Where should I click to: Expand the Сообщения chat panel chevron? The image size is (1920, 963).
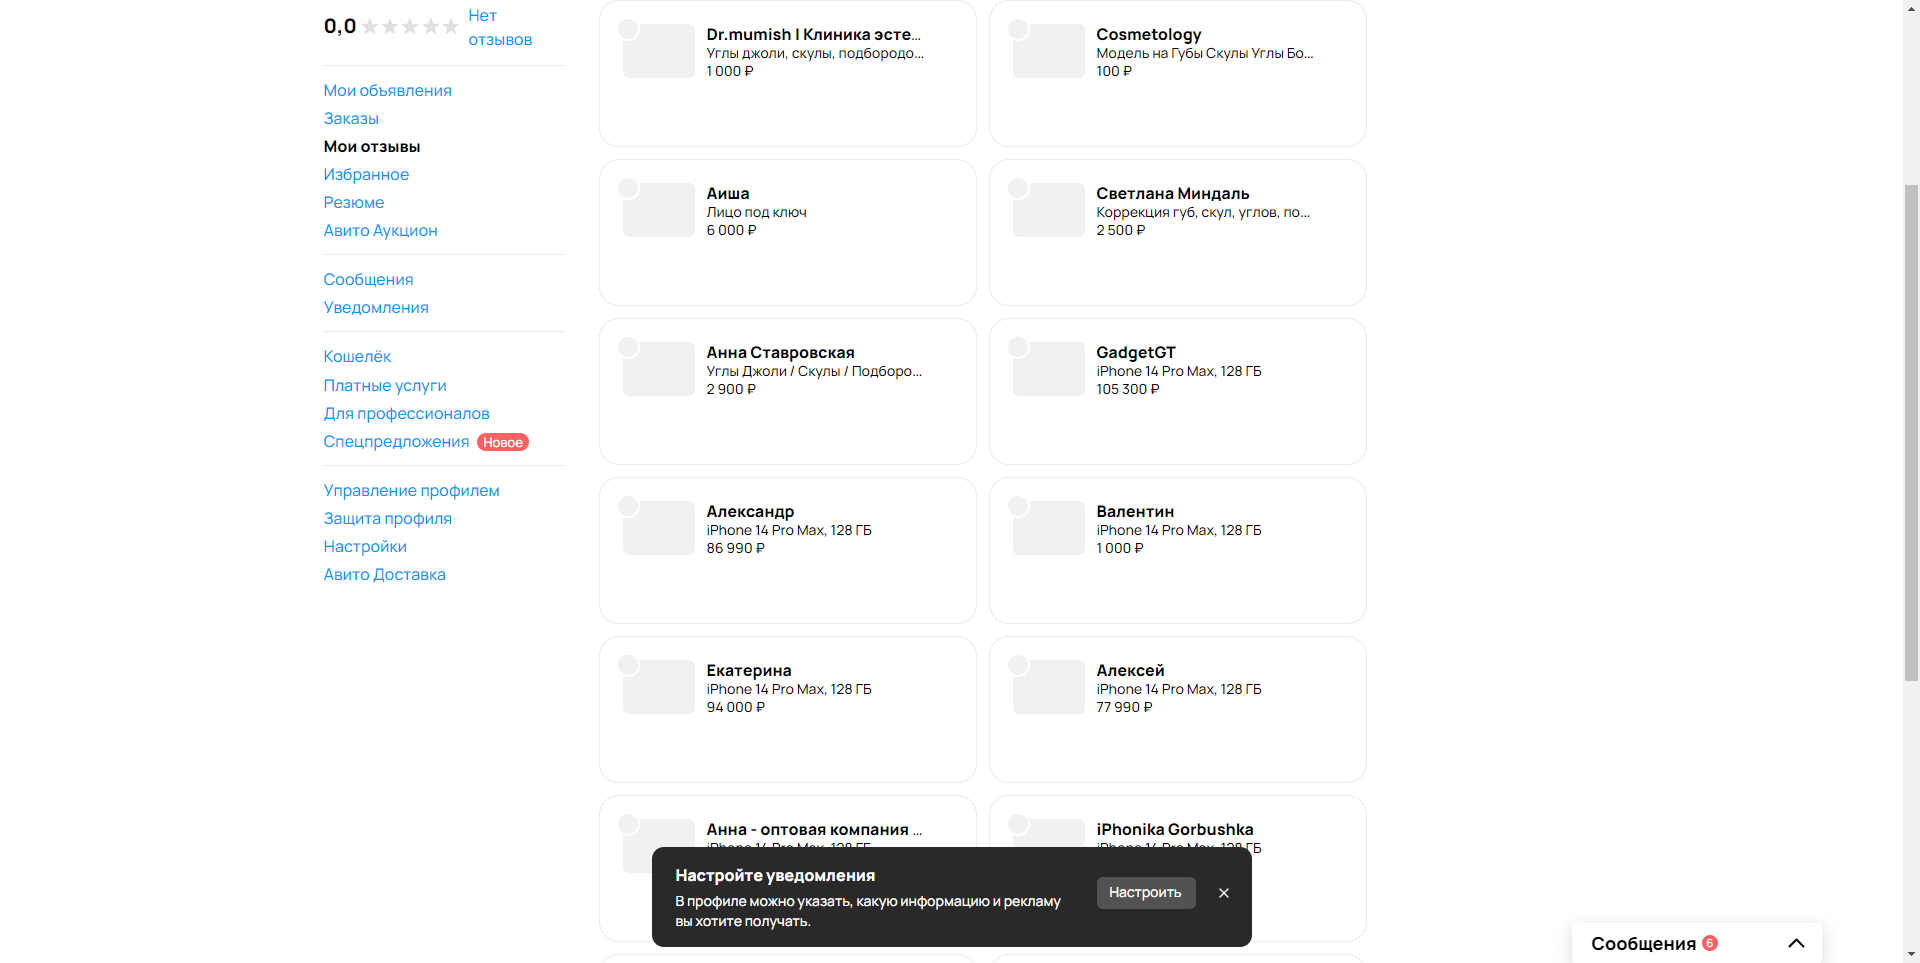1796,943
